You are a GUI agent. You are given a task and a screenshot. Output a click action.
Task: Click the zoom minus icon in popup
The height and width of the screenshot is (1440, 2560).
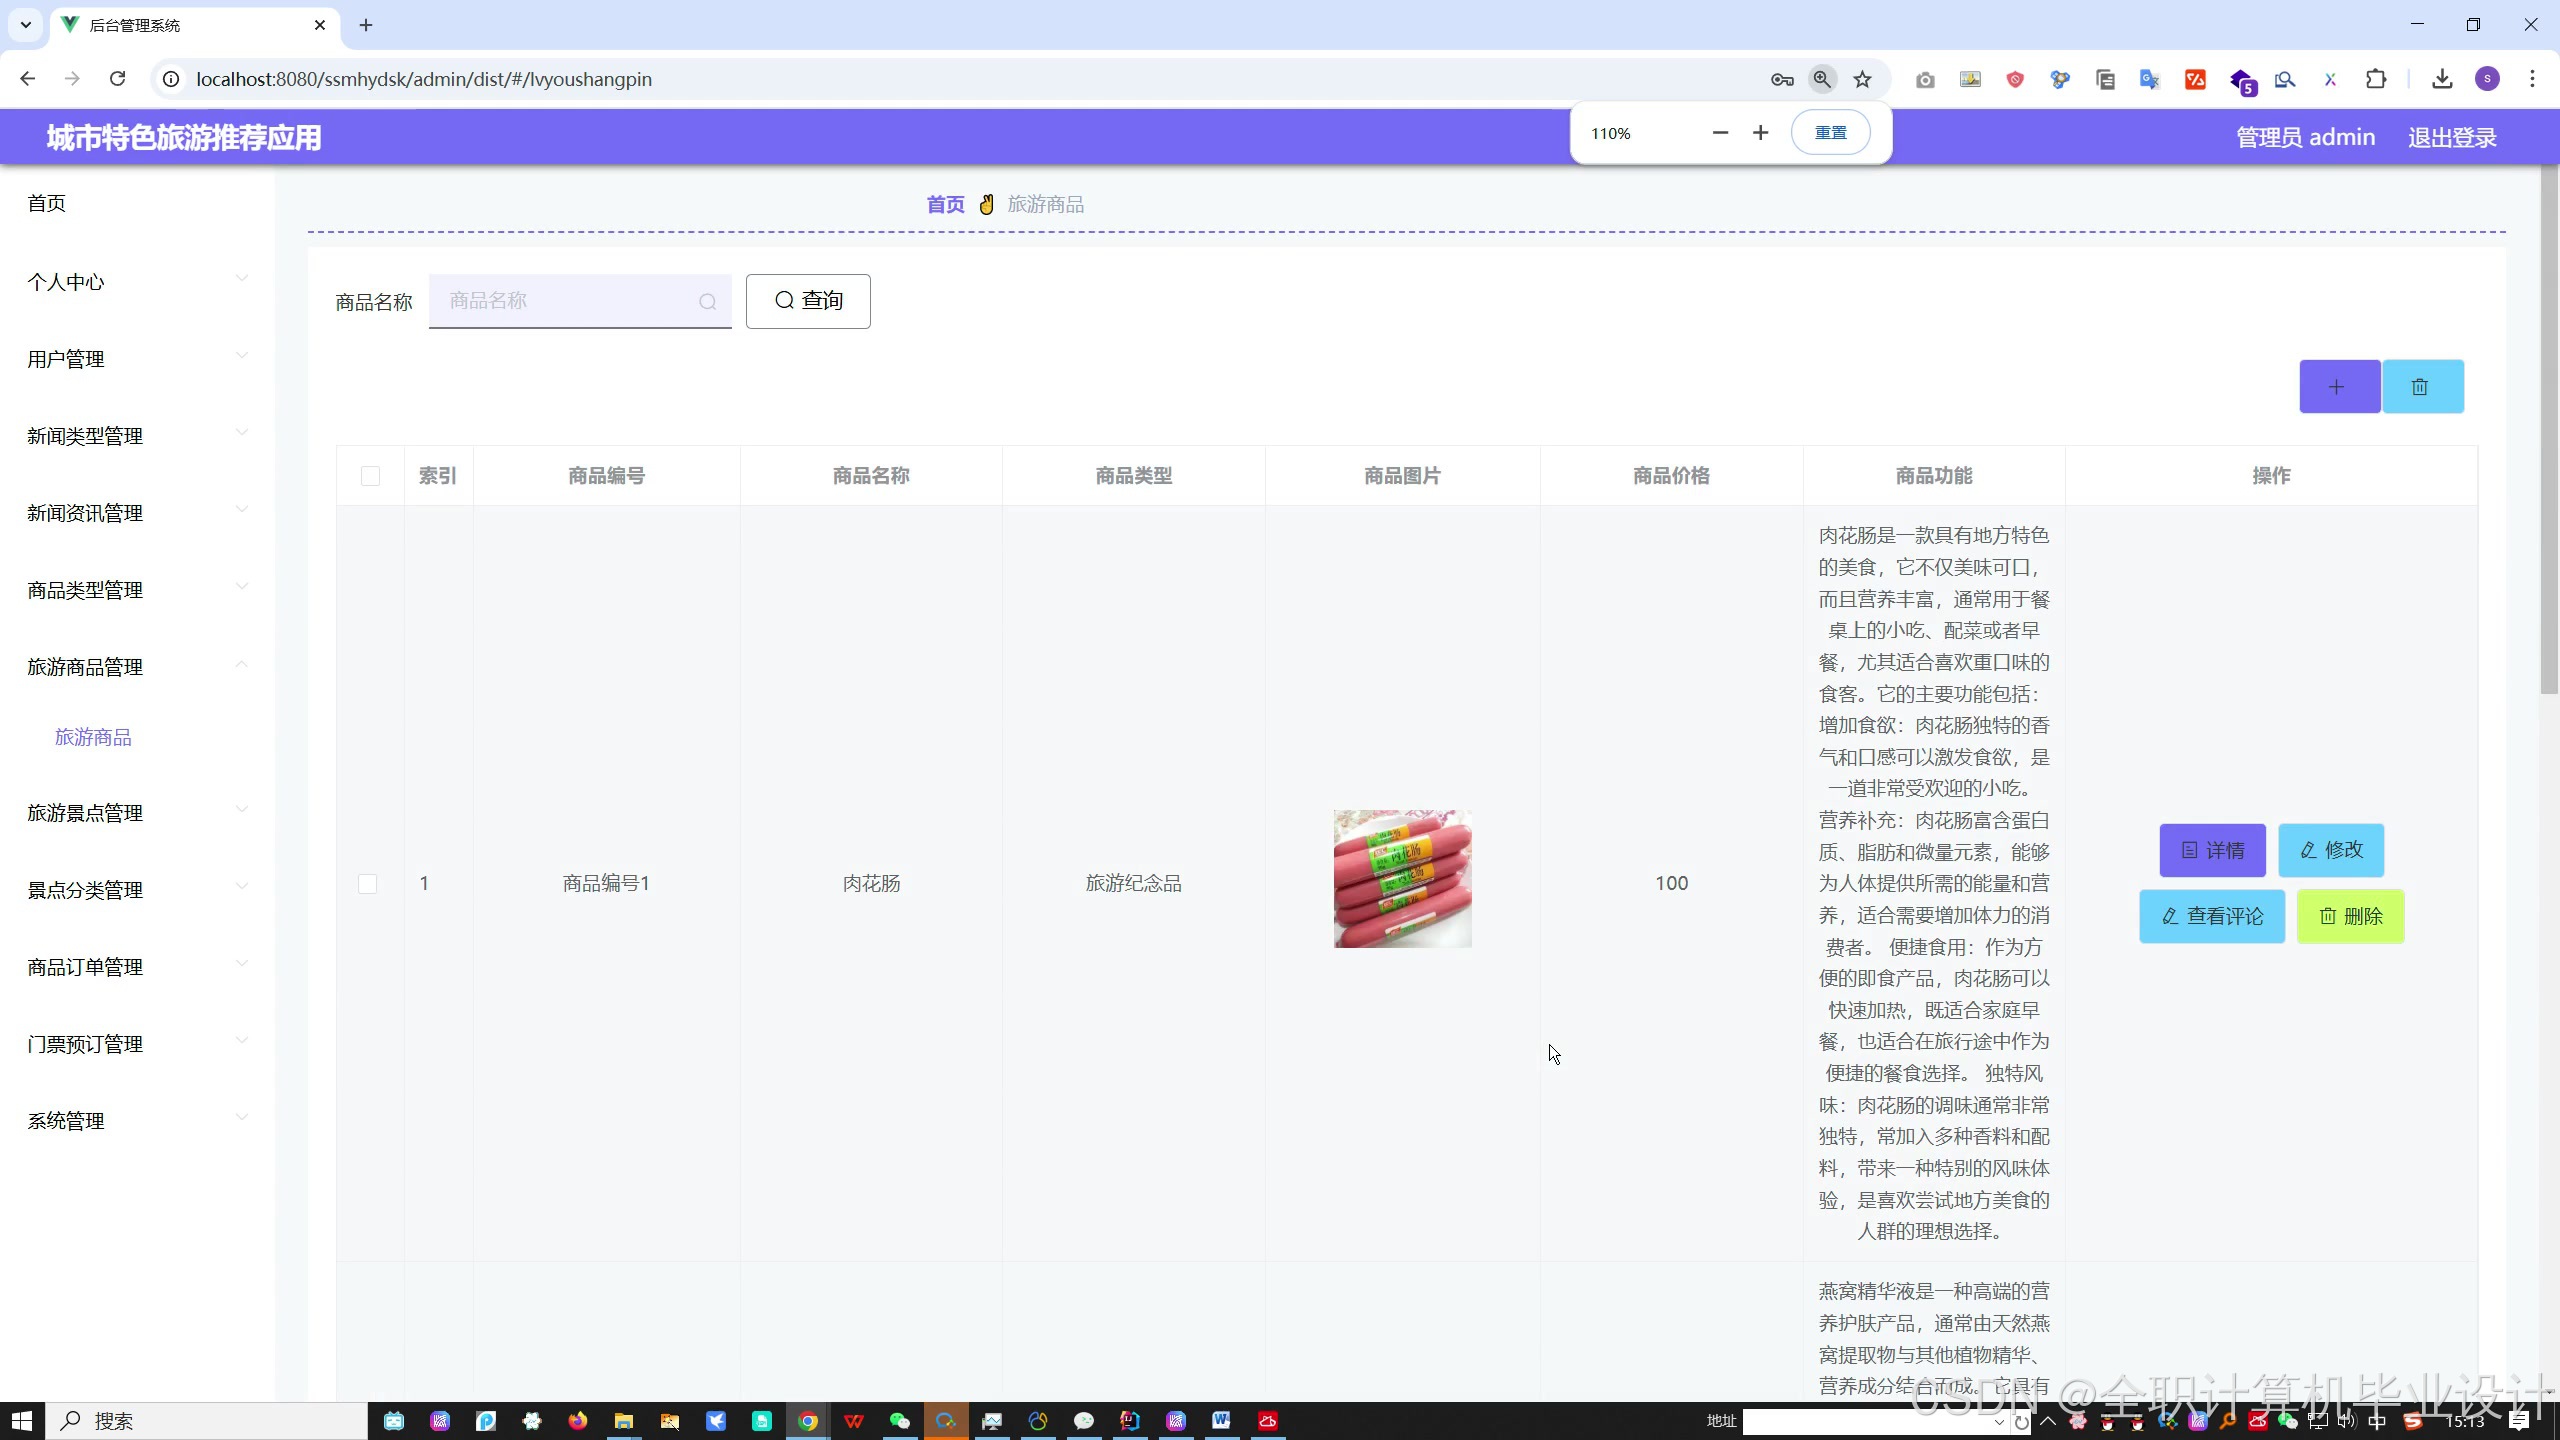1719,133
